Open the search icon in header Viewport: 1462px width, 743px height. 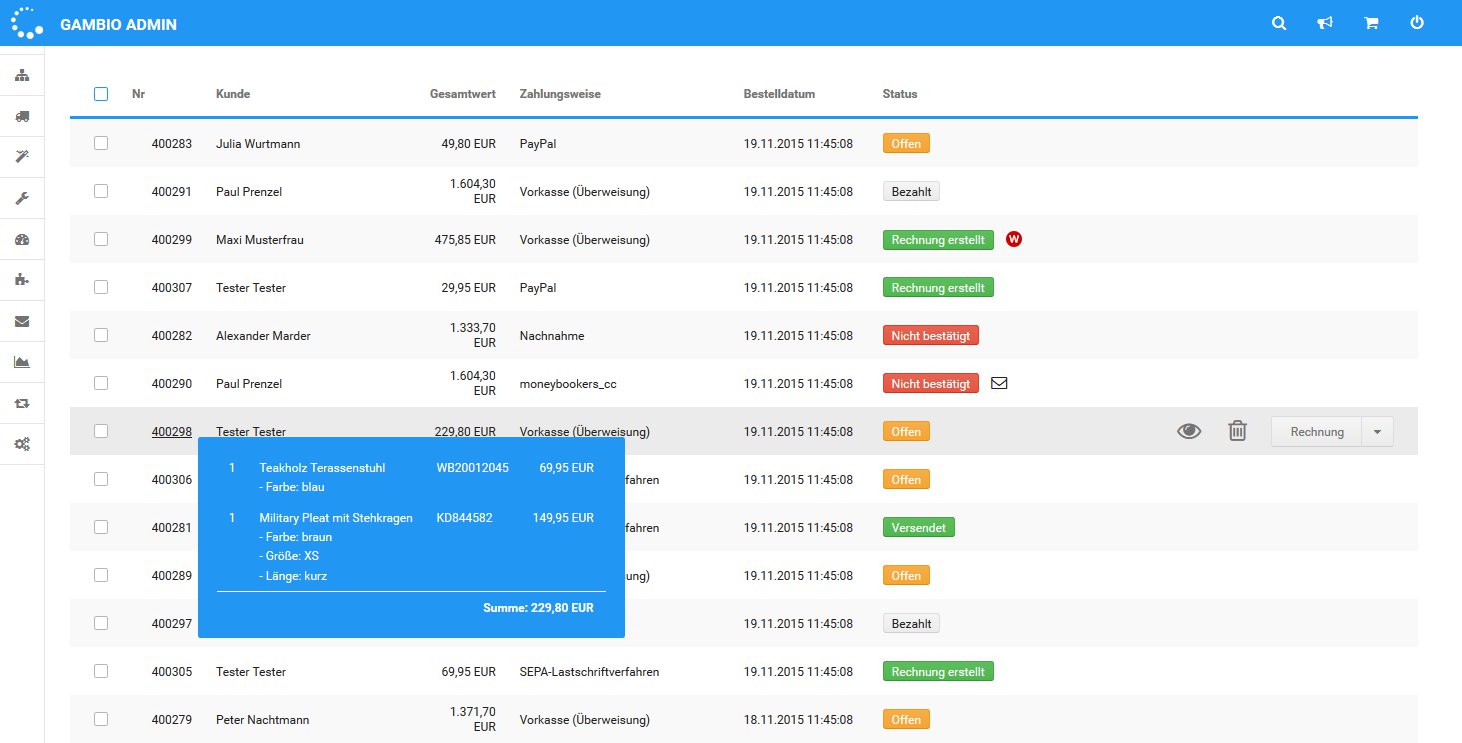pyautogui.click(x=1279, y=24)
